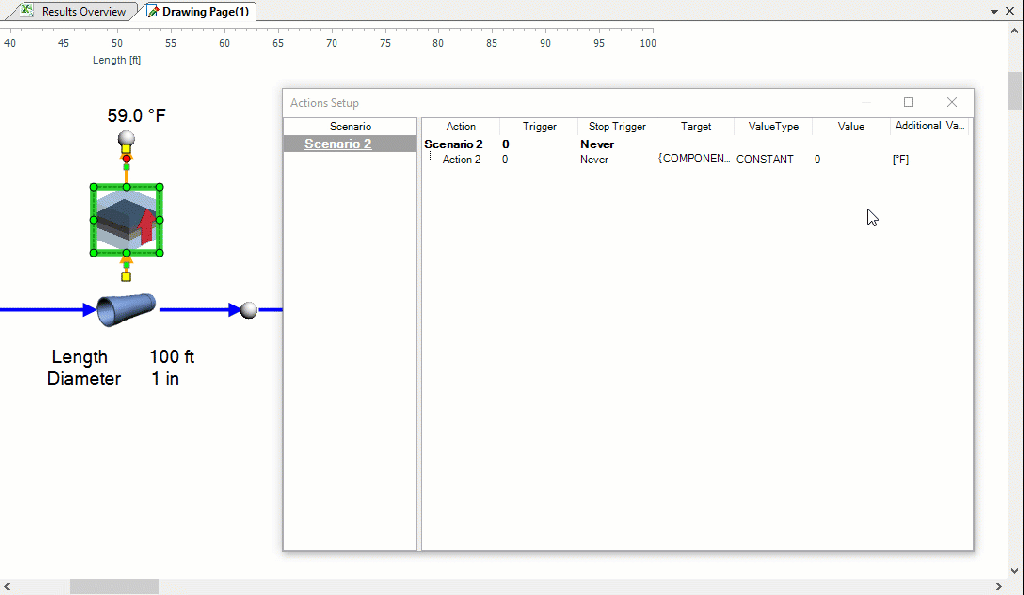1024x595 pixels.
Task: Select Scenario 2 in the Scenario list
Action: coord(337,144)
